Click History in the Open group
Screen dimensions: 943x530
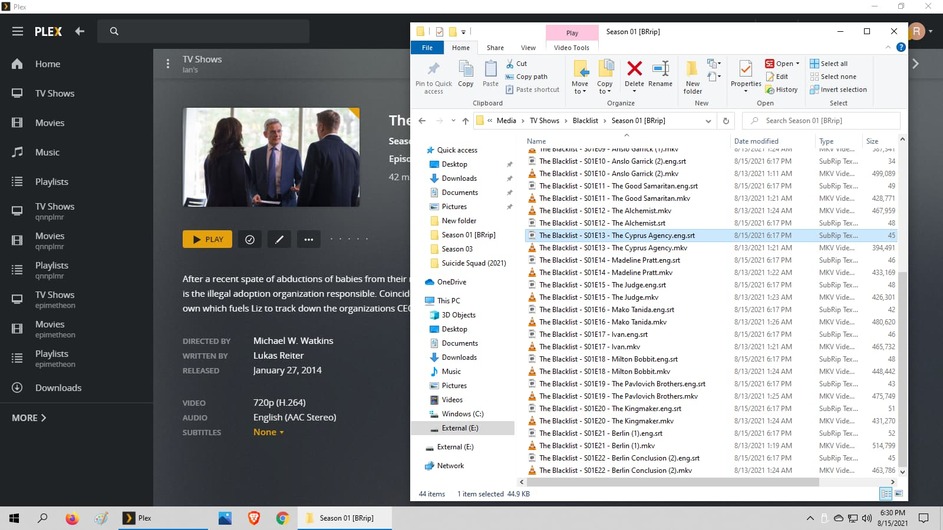click(781, 90)
